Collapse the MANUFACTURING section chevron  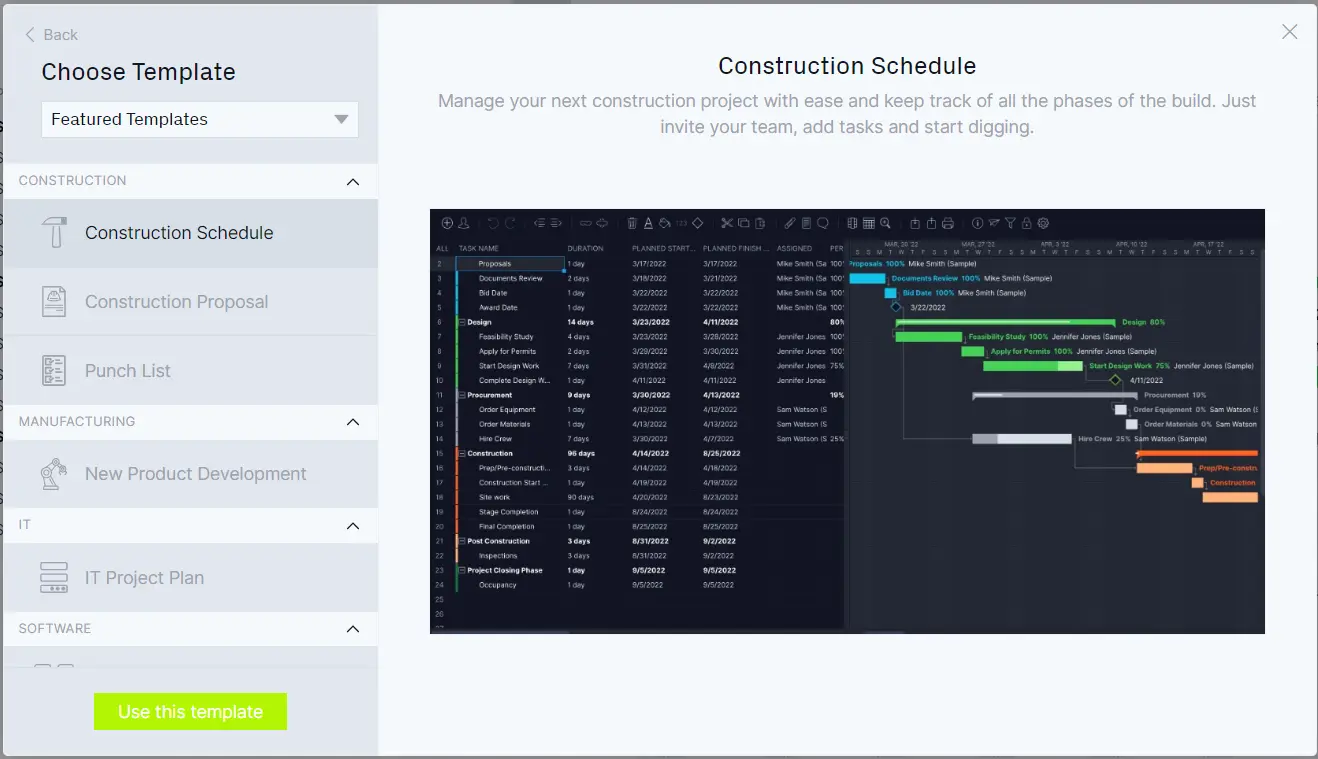point(353,422)
